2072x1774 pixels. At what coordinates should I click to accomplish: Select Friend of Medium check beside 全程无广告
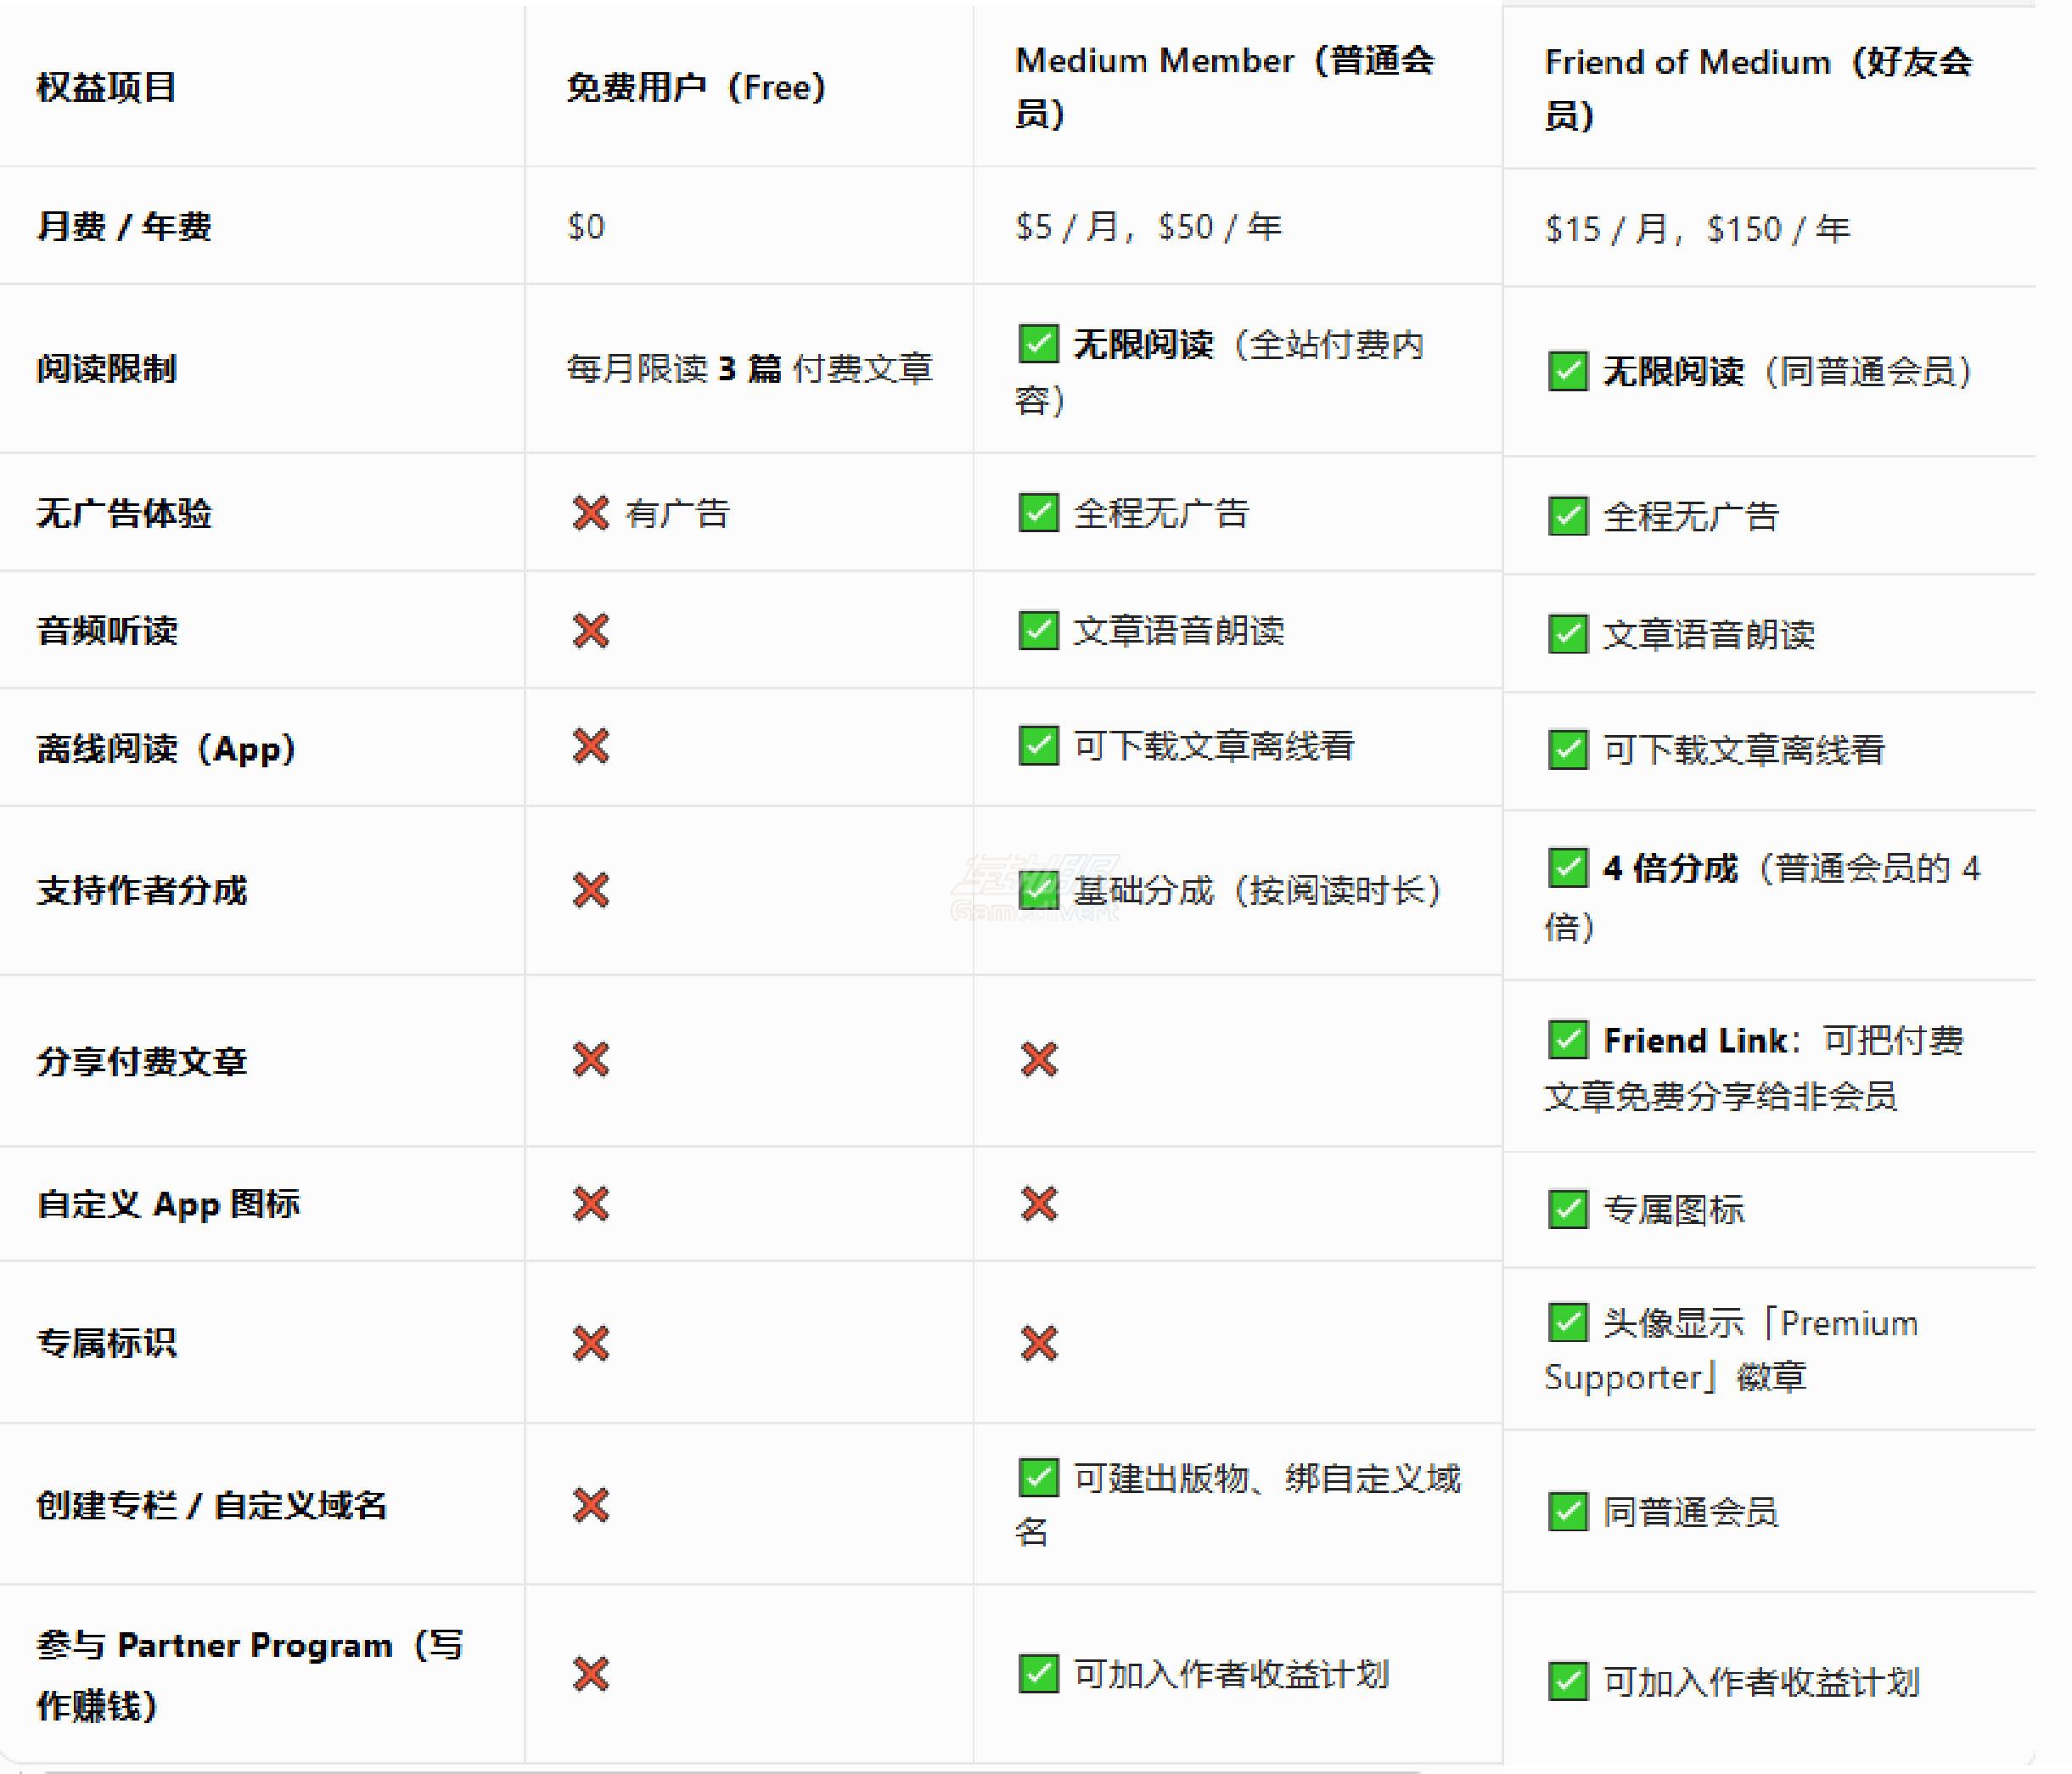coord(1568,516)
